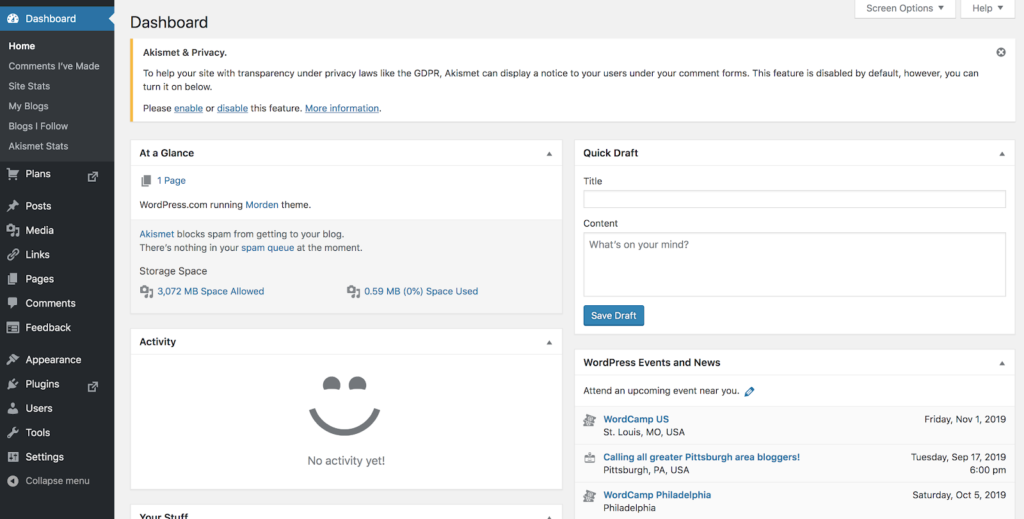Click the Collapse menu arrow icon
This screenshot has height=519, width=1024.
[13, 481]
